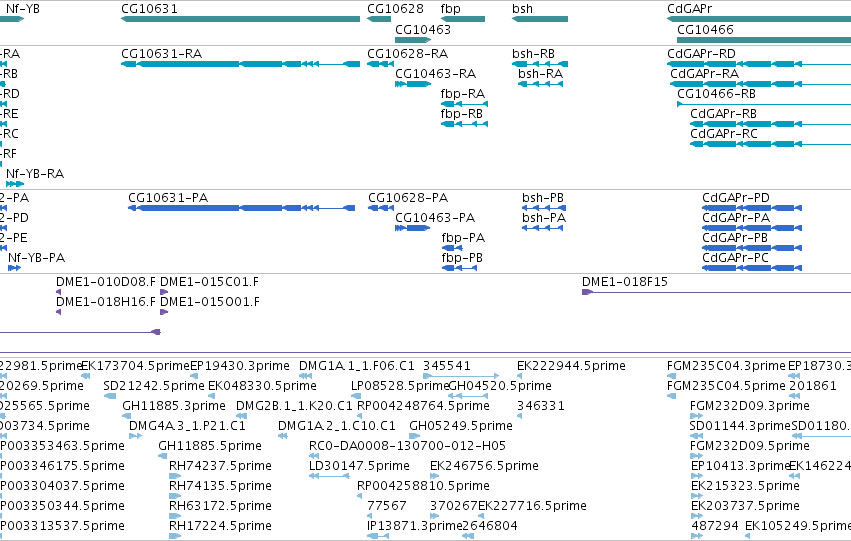851x541 pixels.
Task: Select the CdGAPr-PD protein
Action: pyautogui.click(x=752, y=208)
